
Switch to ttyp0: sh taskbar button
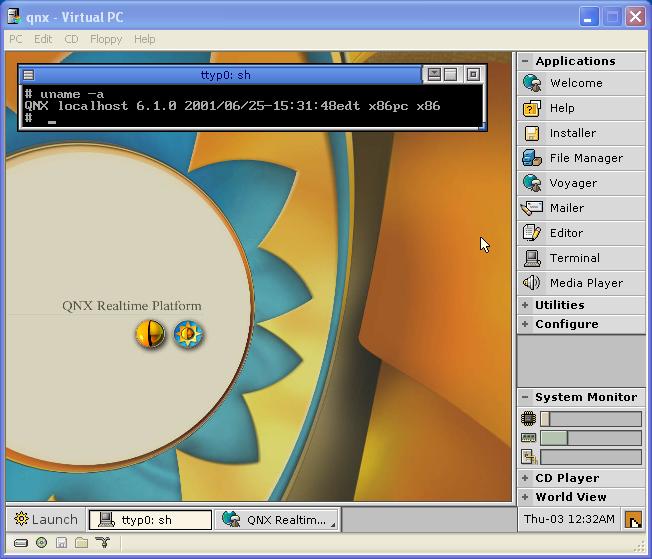click(x=150, y=520)
